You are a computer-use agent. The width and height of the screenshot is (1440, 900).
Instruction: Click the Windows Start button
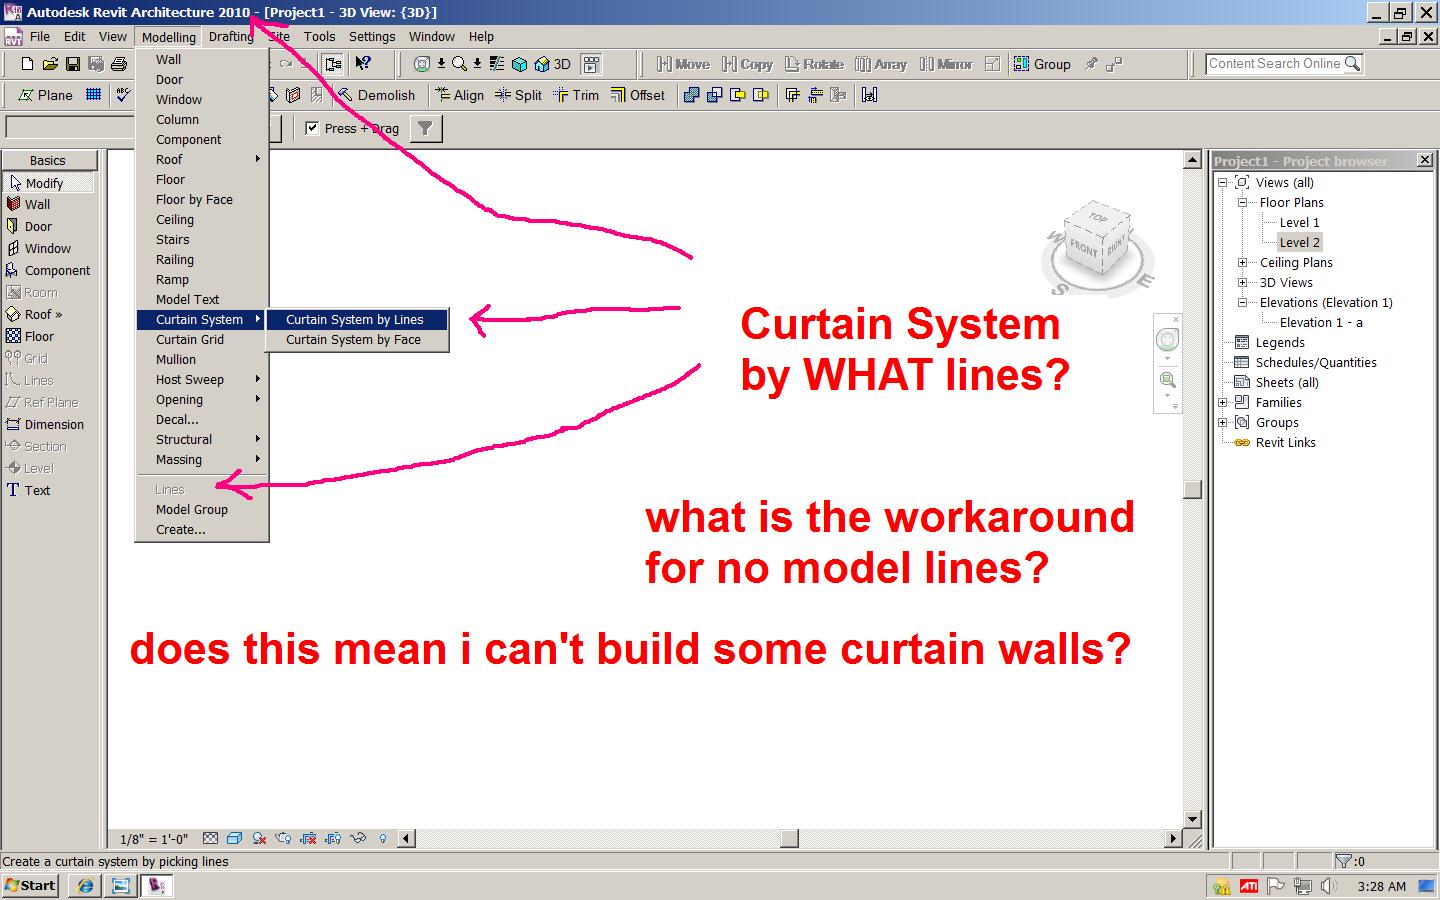[x=31, y=885]
